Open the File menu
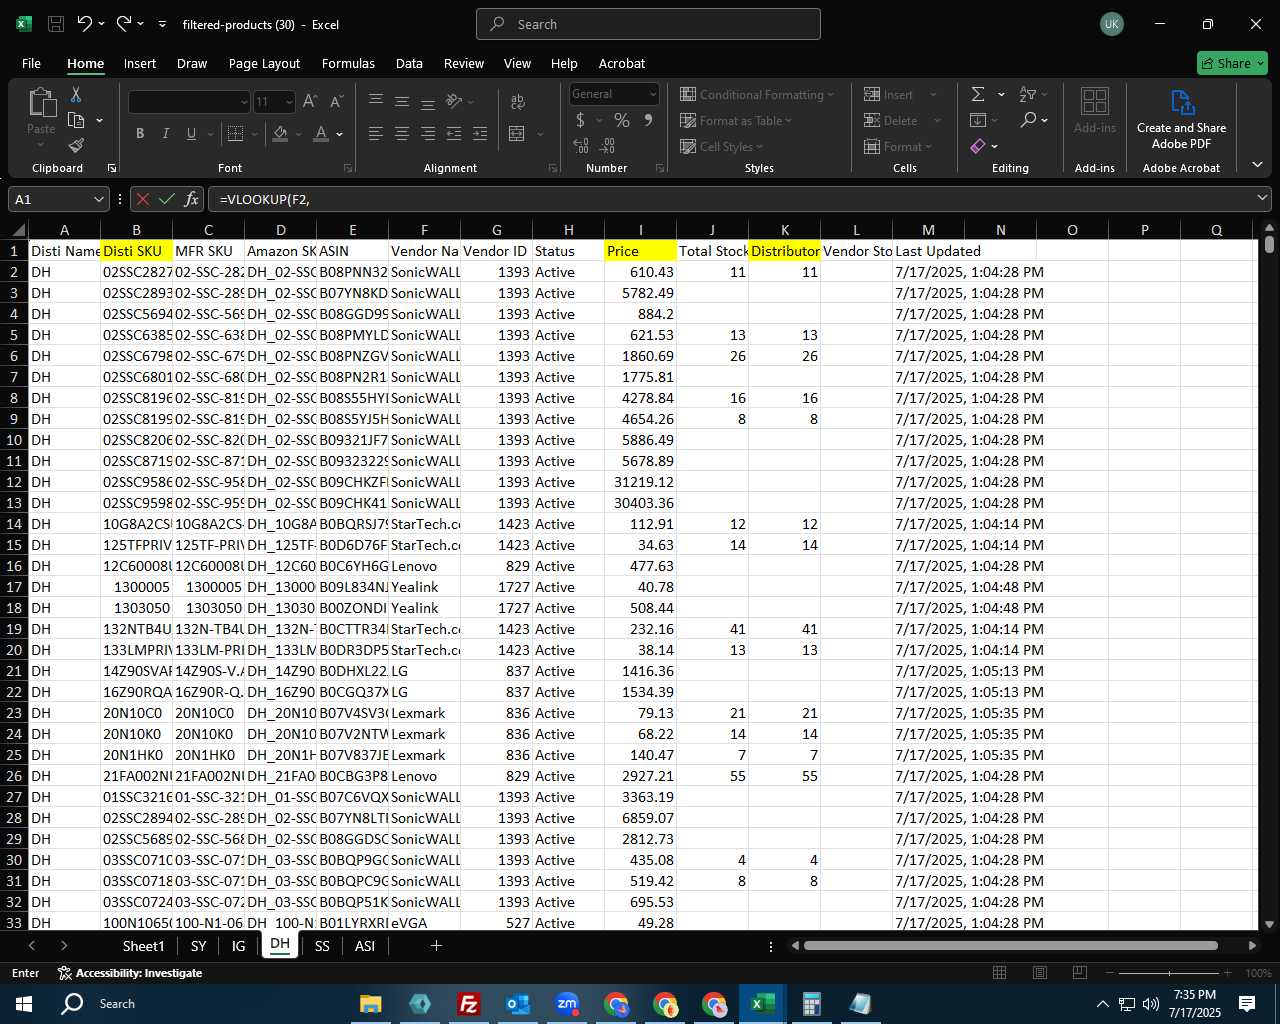The height and width of the screenshot is (1024, 1280). tap(31, 63)
